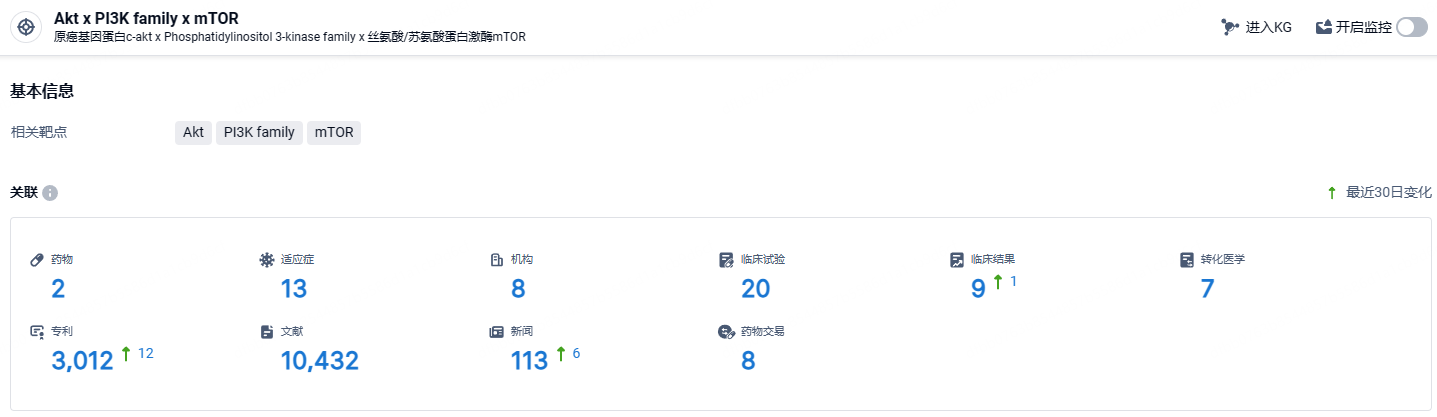The image size is (1437, 417).
Task: Open the 20 clinical trials count
Action: [756, 289]
